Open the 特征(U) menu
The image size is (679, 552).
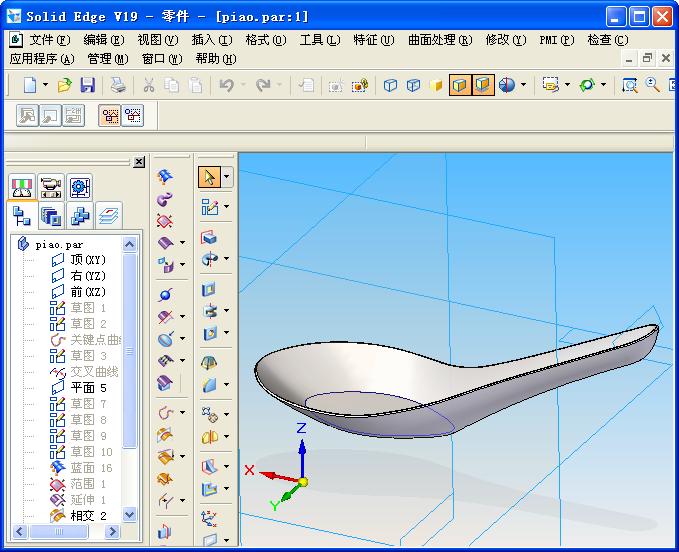click(x=373, y=40)
